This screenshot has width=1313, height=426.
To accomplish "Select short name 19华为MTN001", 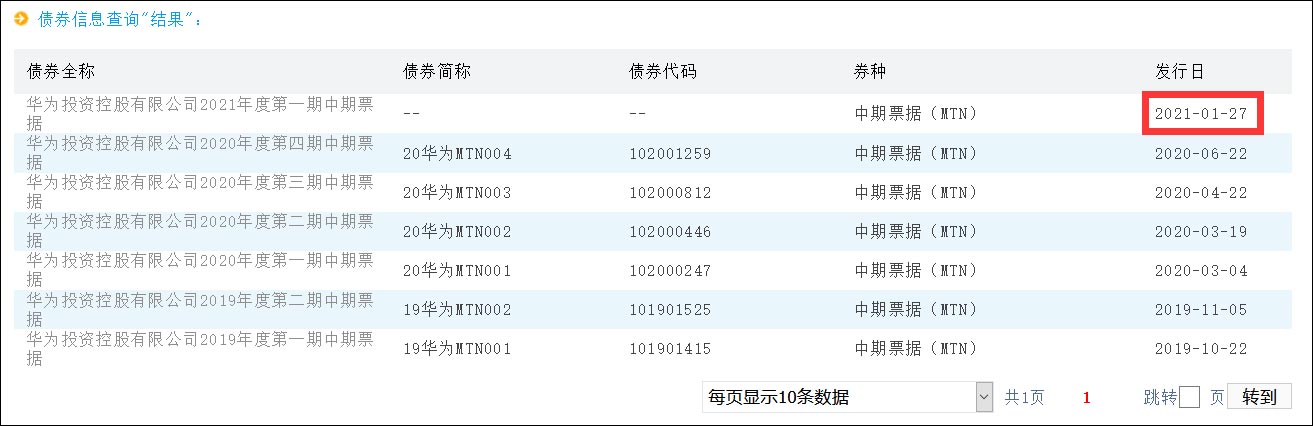I will coord(457,348).
